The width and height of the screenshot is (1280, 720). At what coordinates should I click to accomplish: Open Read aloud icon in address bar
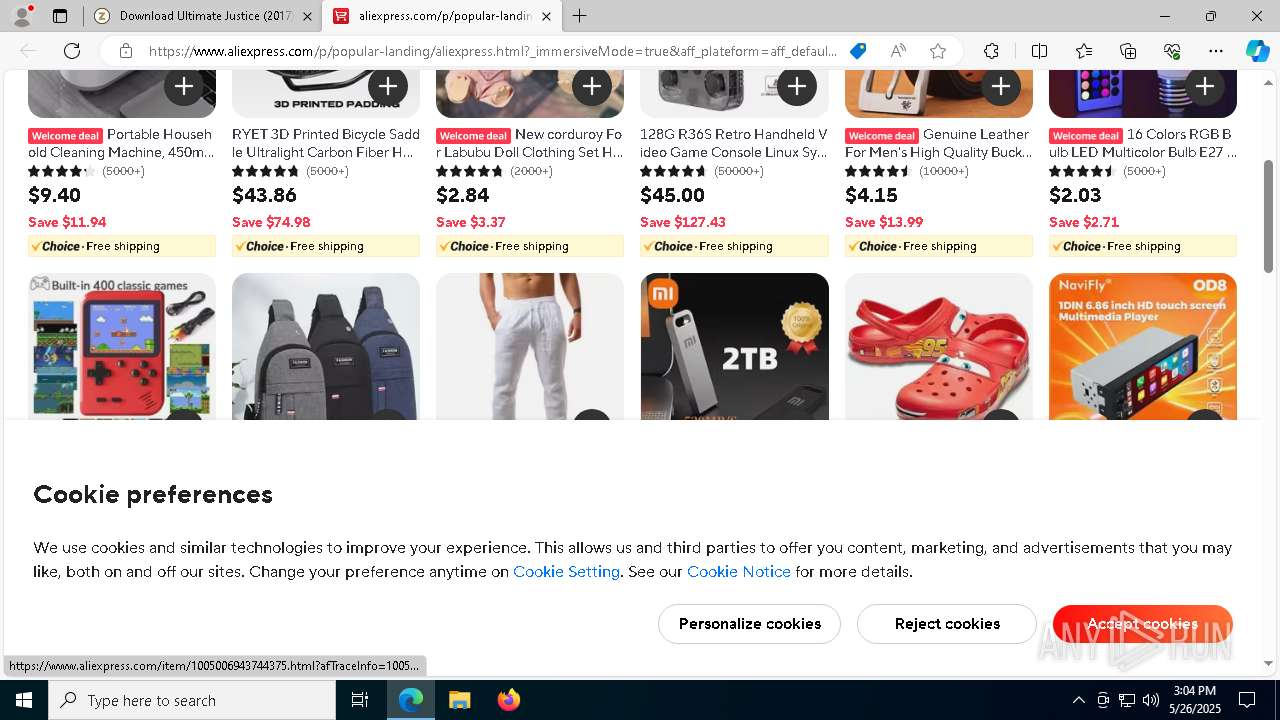point(898,51)
